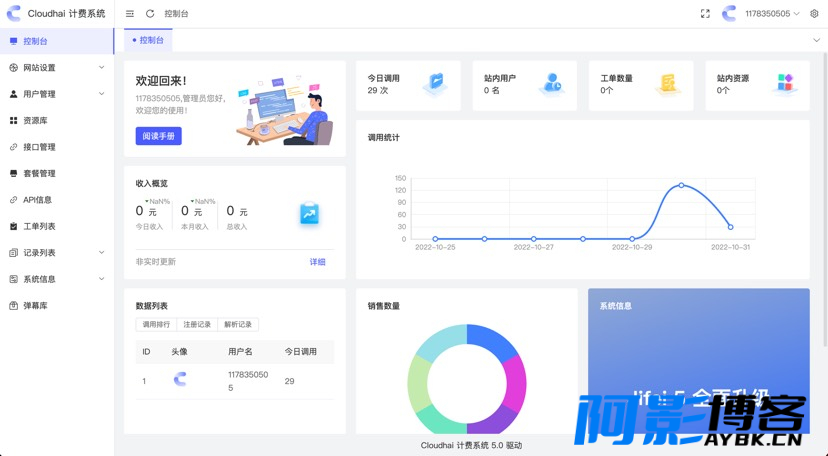Expand the 用户管理 sidebar menu
Screen dimensions: 828x456
57,94
